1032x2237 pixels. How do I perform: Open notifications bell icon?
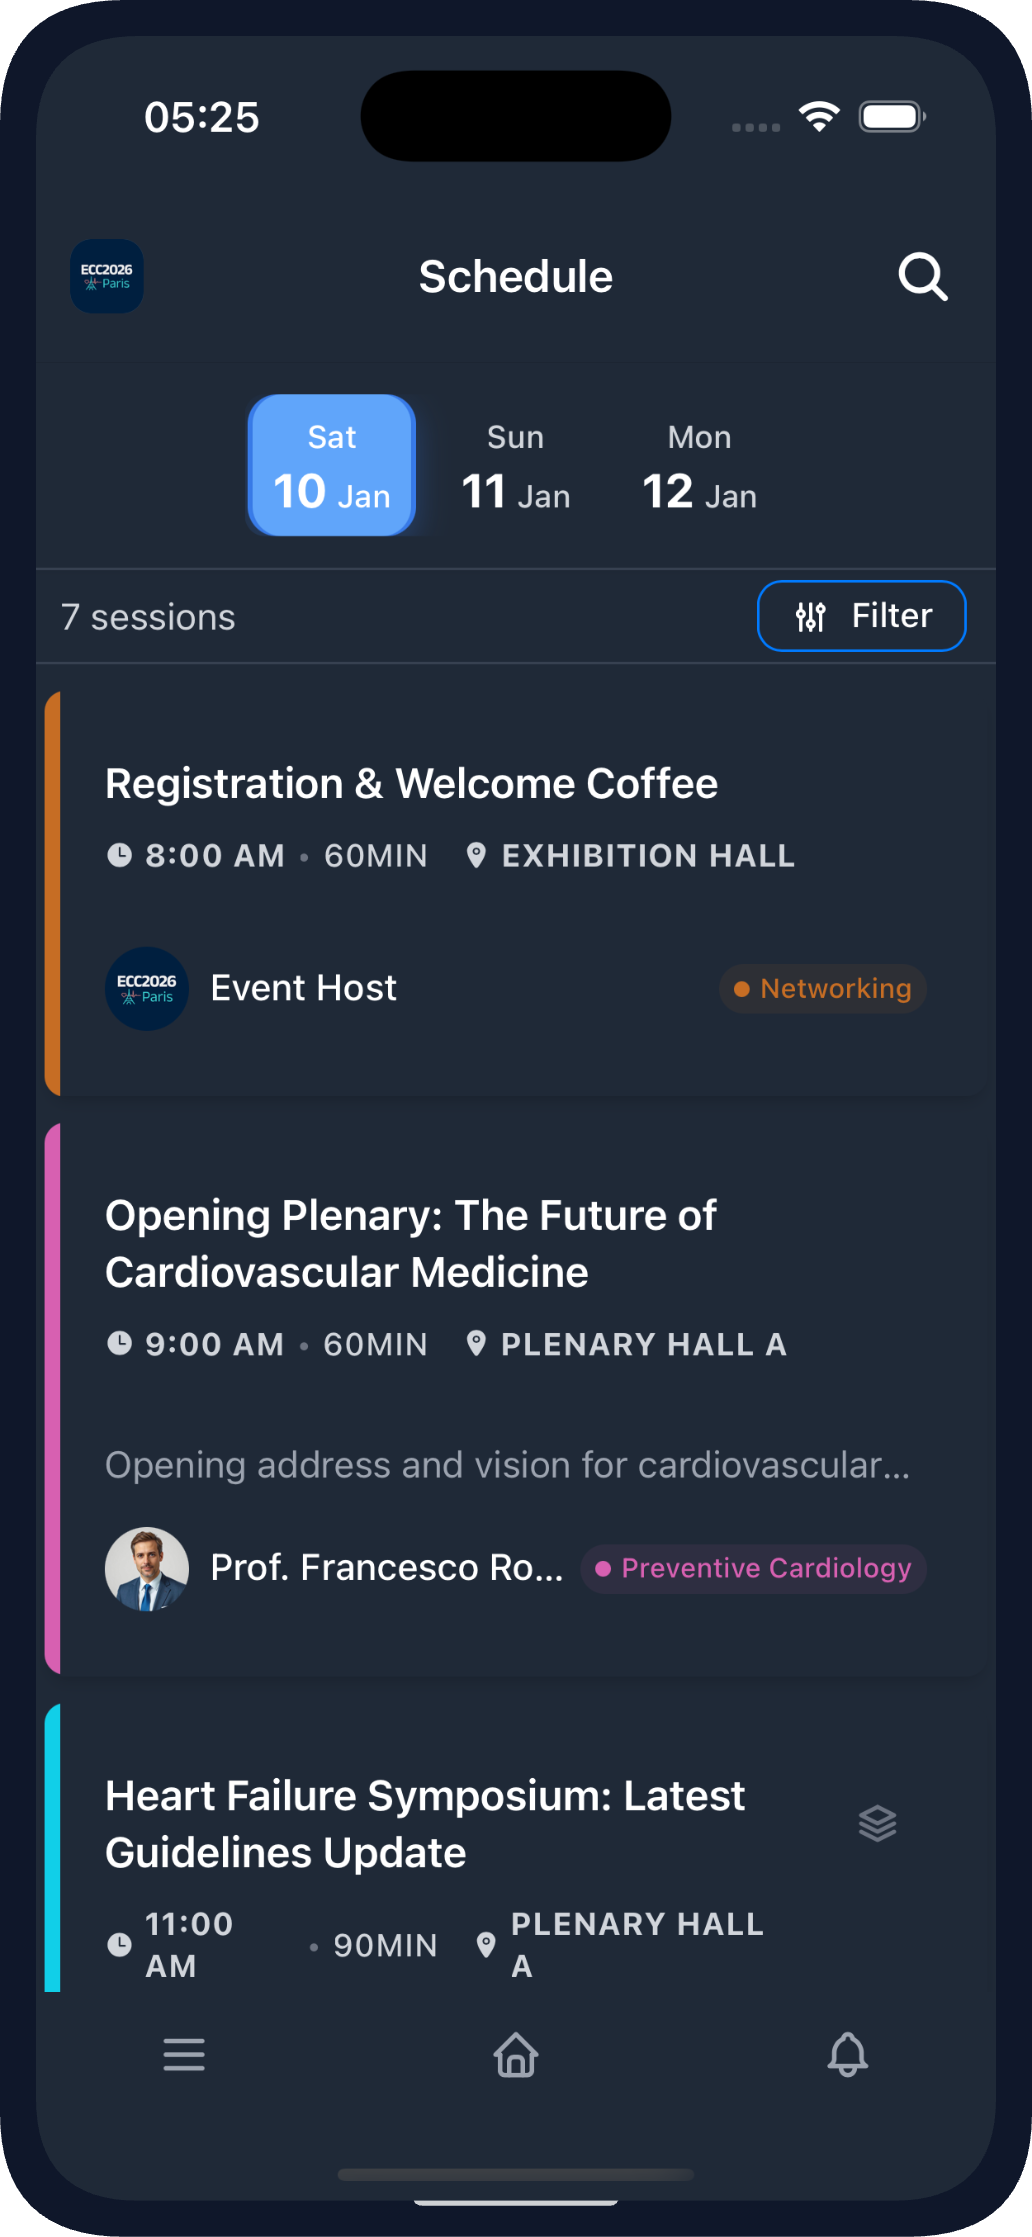pyautogui.click(x=847, y=2055)
